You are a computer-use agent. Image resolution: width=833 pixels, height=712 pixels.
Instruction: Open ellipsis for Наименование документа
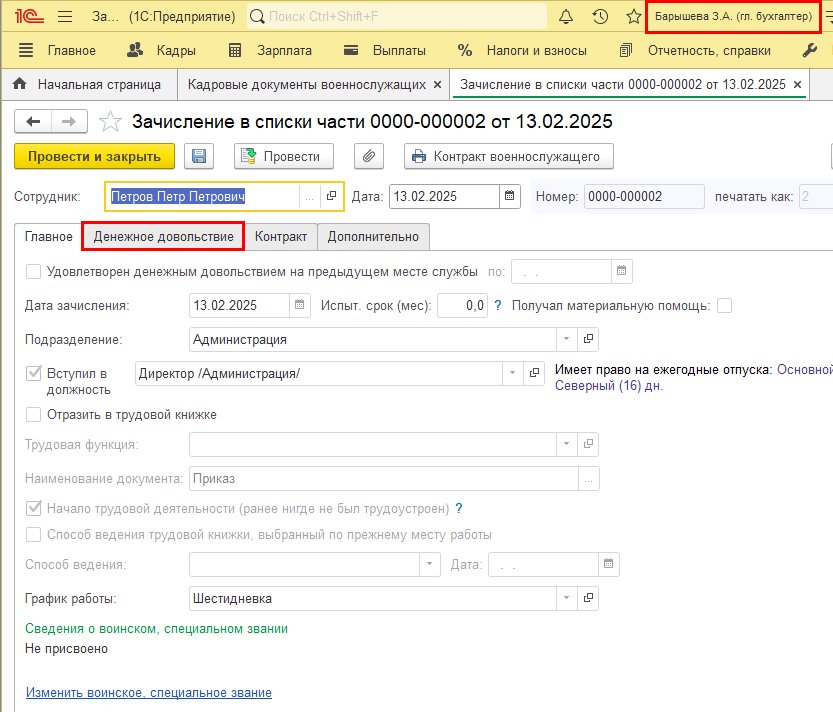[x=589, y=479]
